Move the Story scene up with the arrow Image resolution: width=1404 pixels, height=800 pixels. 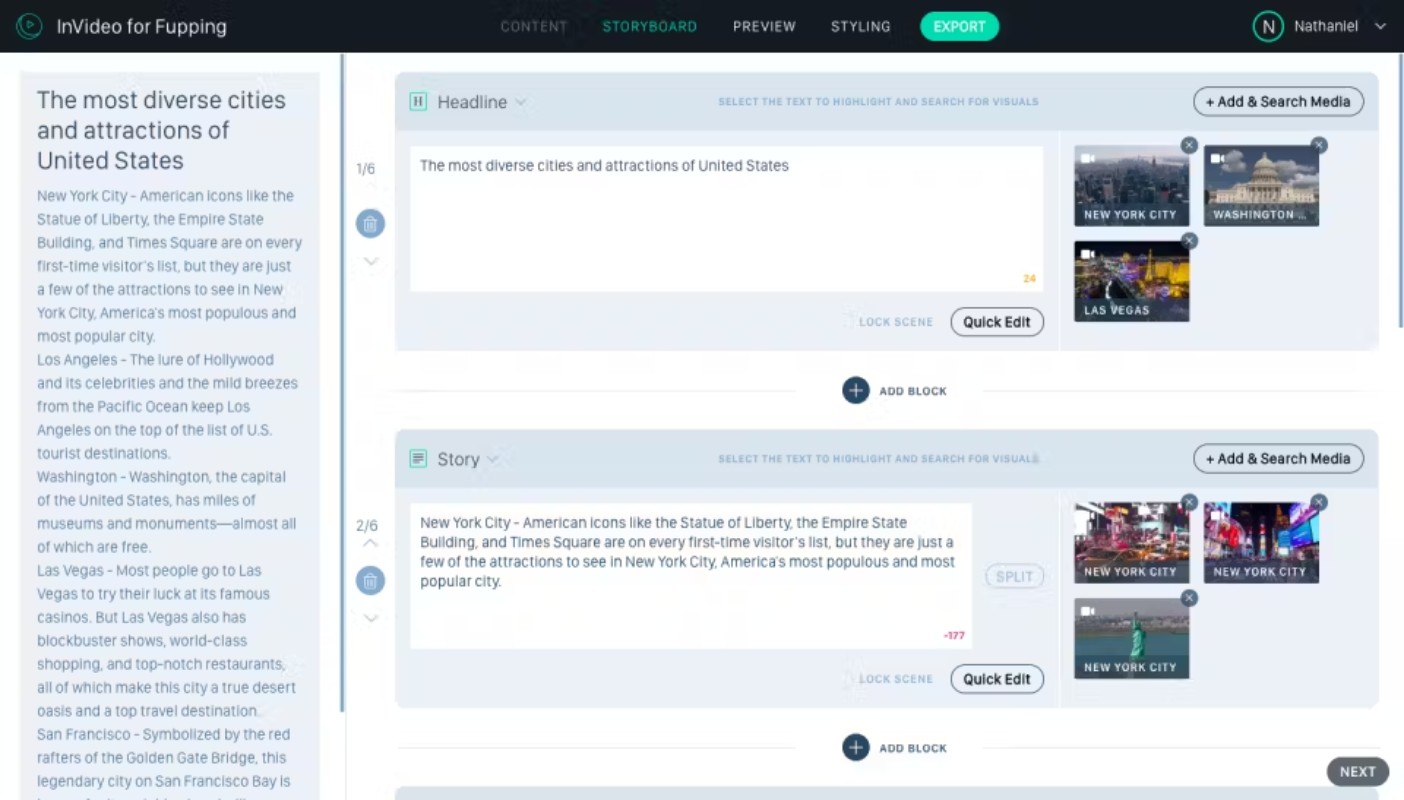pyautogui.click(x=370, y=543)
